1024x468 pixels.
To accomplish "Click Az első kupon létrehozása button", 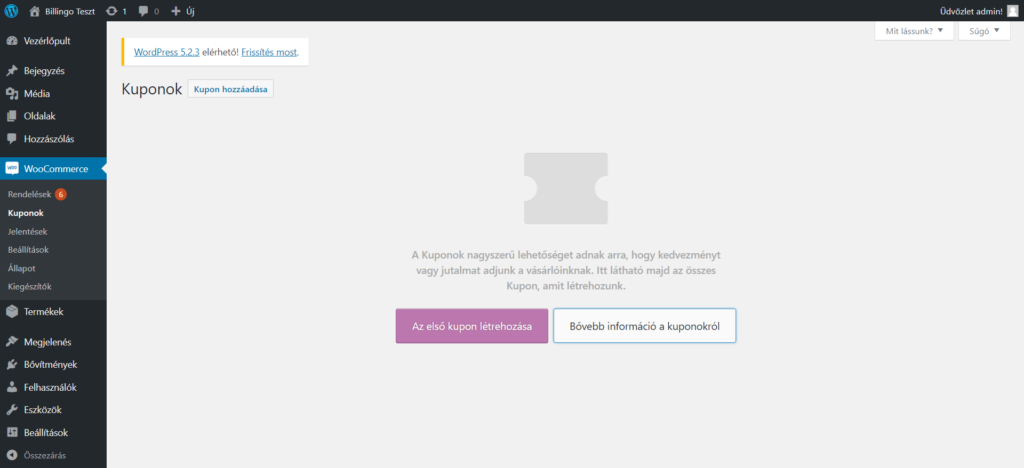I will pos(472,326).
